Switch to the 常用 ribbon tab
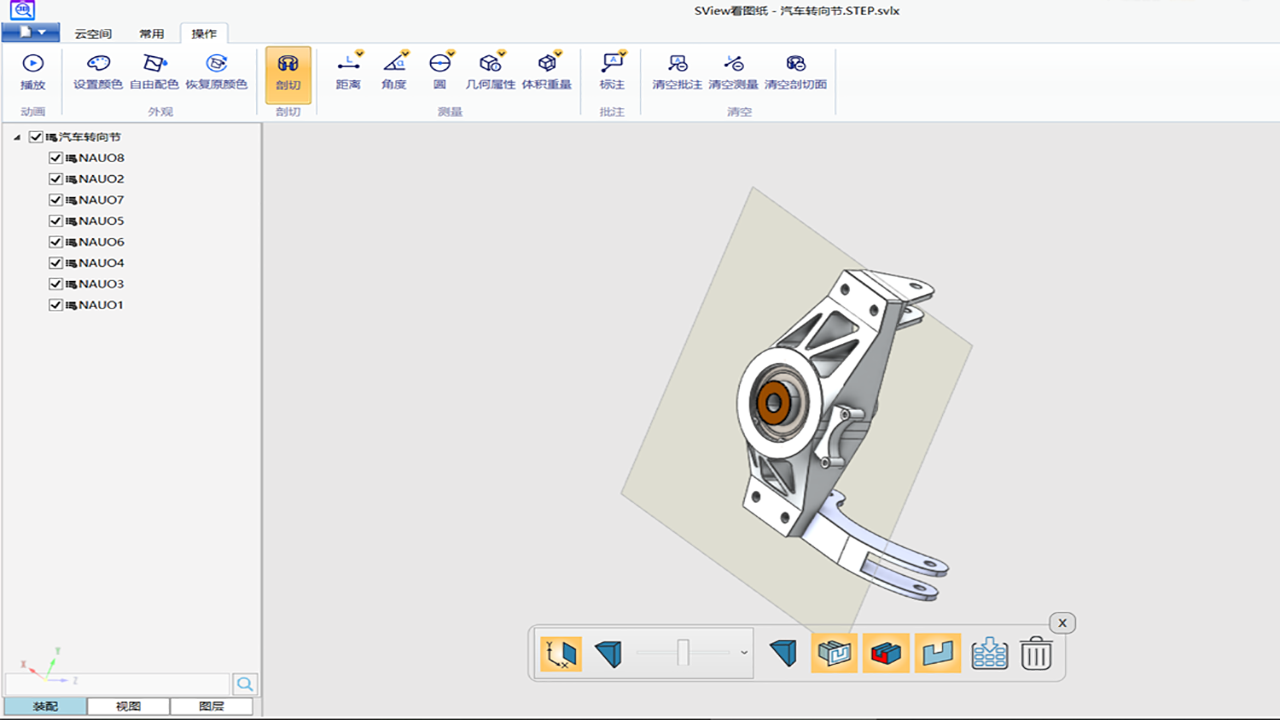Image resolution: width=1280 pixels, height=720 pixels. pos(152,33)
